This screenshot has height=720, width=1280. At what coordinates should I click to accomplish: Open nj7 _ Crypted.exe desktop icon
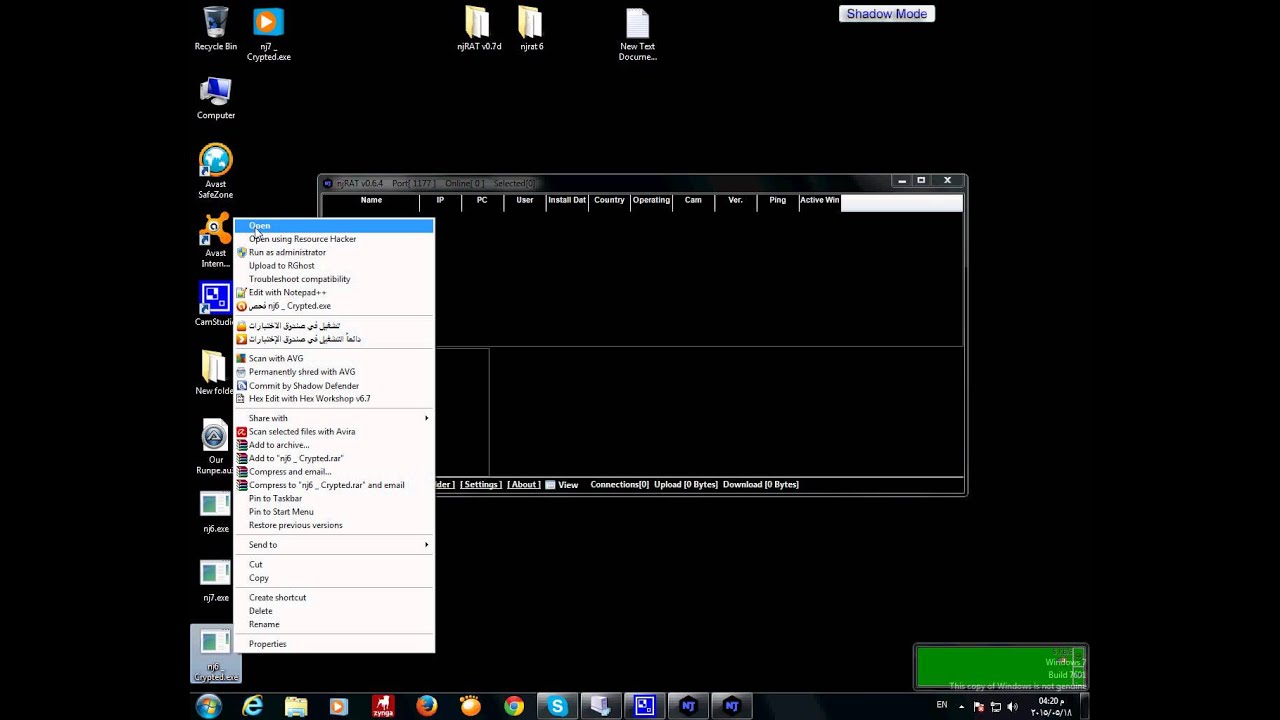[268, 34]
